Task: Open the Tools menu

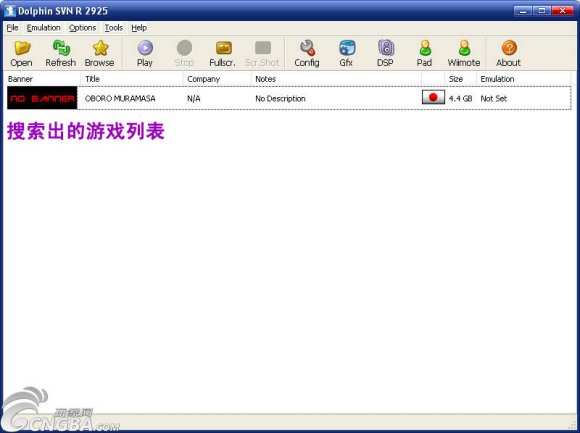Action: coord(114,28)
